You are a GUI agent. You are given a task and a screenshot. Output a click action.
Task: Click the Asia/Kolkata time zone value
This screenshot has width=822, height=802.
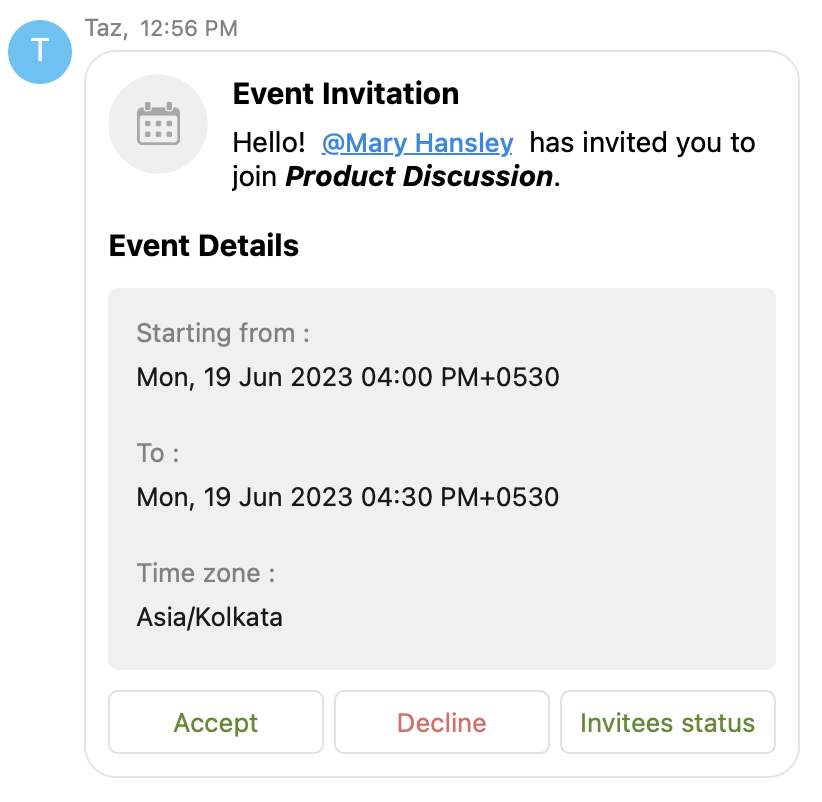(209, 617)
